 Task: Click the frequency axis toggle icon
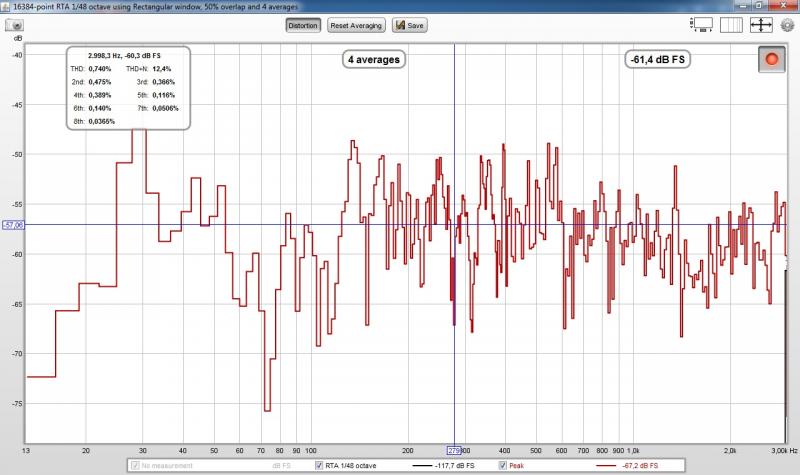pyautogui.click(x=731, y=24)
